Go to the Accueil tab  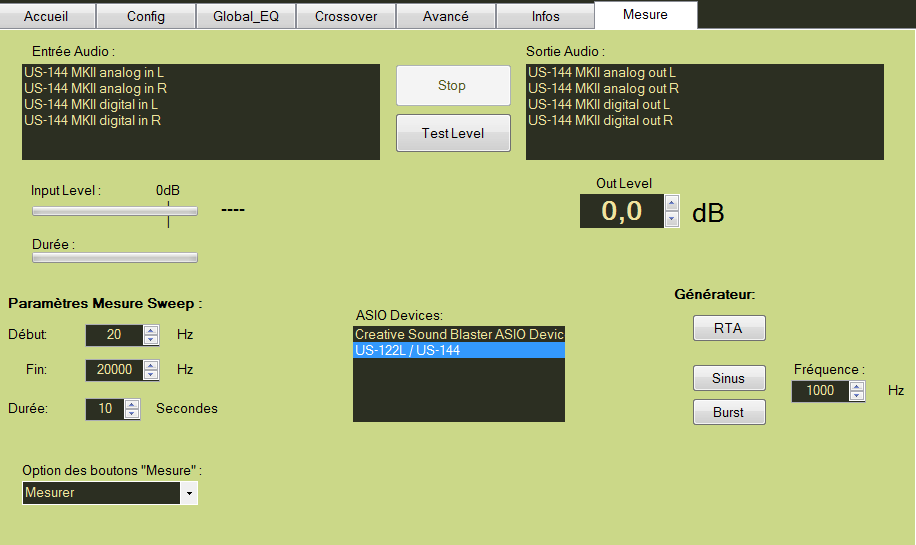48,16
